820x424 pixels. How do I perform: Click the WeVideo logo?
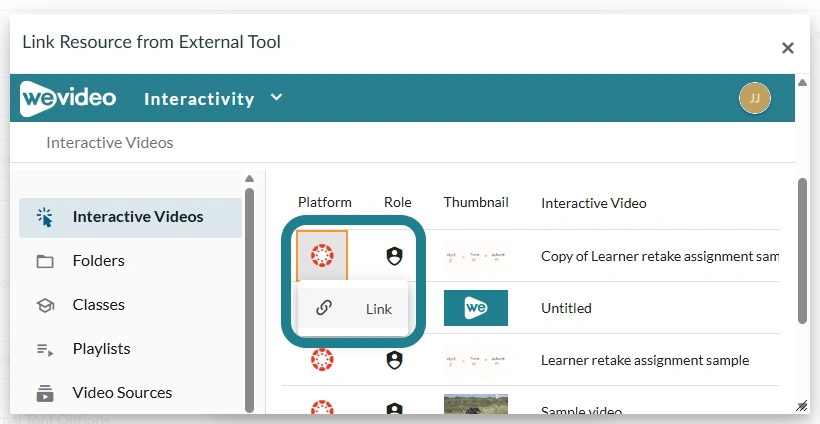pos(68,98)
